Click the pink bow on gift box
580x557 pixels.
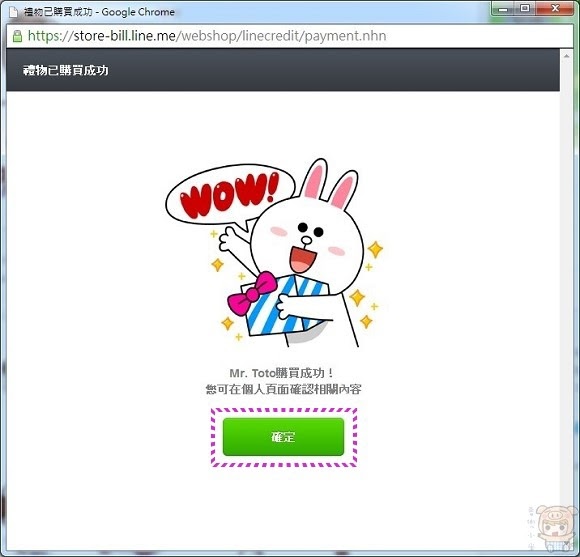click(x=253, y=293)
